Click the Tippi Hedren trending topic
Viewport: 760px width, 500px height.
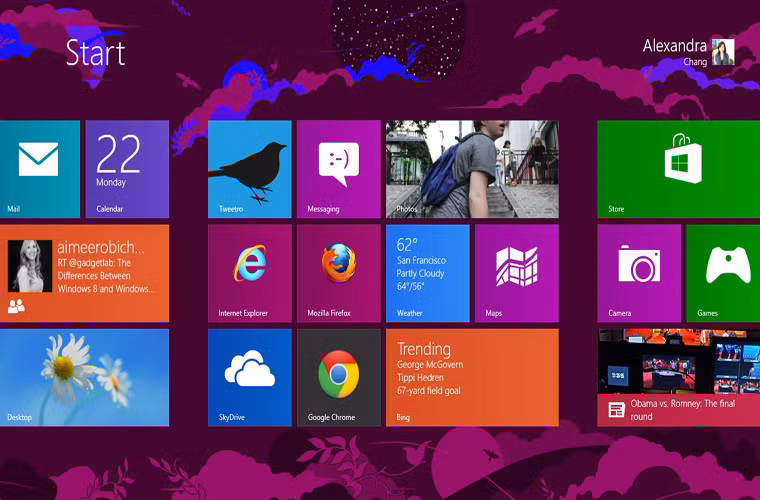click(420, 378)
